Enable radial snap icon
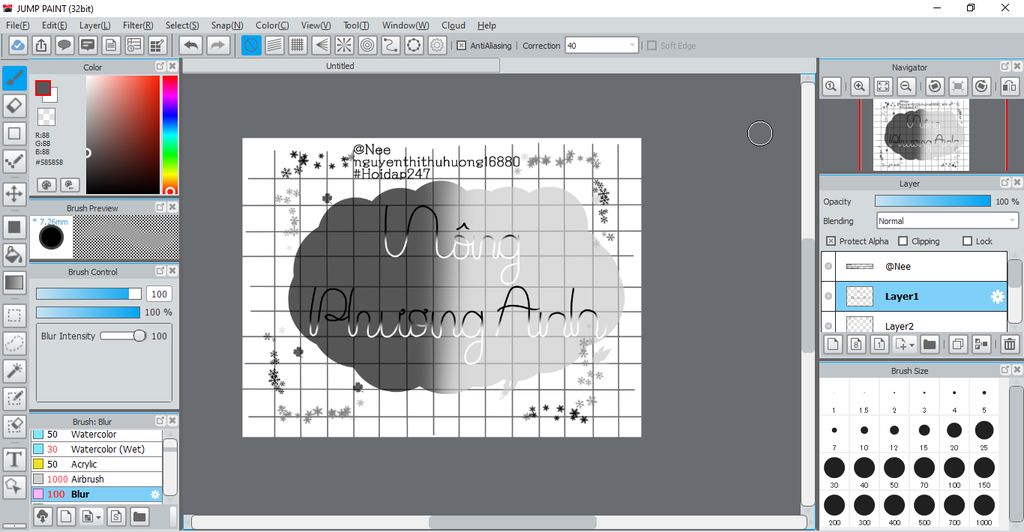 pos(344,45)
